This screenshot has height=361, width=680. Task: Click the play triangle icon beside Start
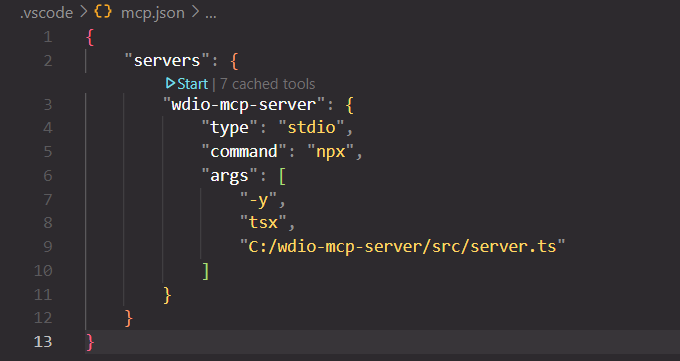(170, 83)
